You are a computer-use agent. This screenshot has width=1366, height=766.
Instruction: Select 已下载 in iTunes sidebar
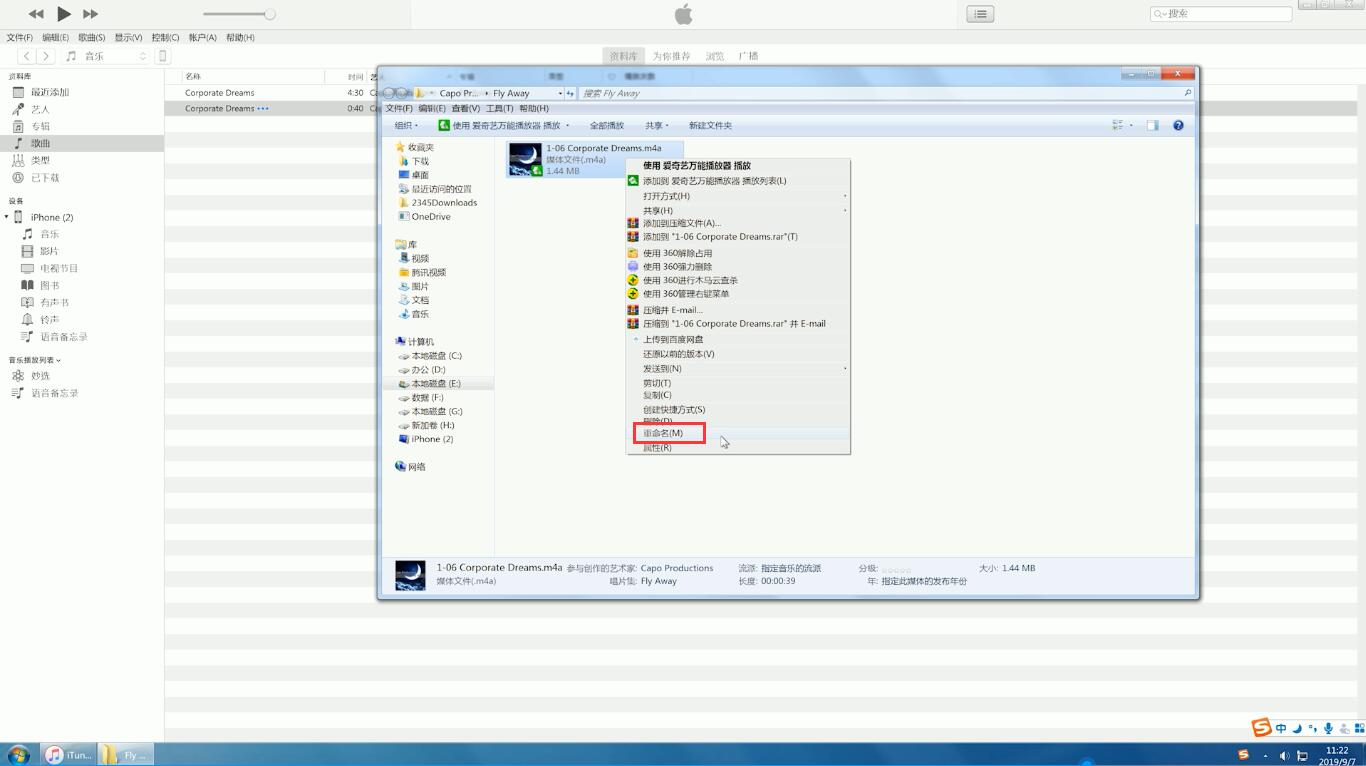click(x=45, y=177)
